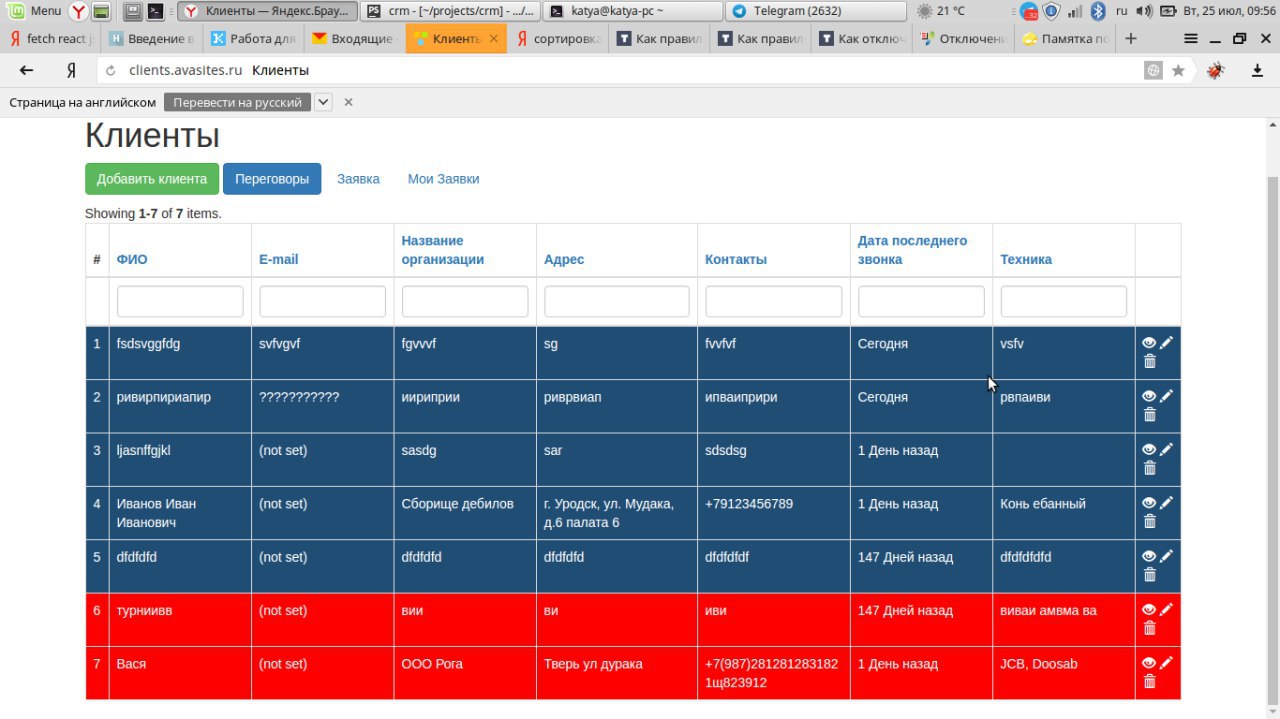Edit client турниивв with the pencil icon
The height and width of the screenshot is (719, 1280).
coord(1166,609)
